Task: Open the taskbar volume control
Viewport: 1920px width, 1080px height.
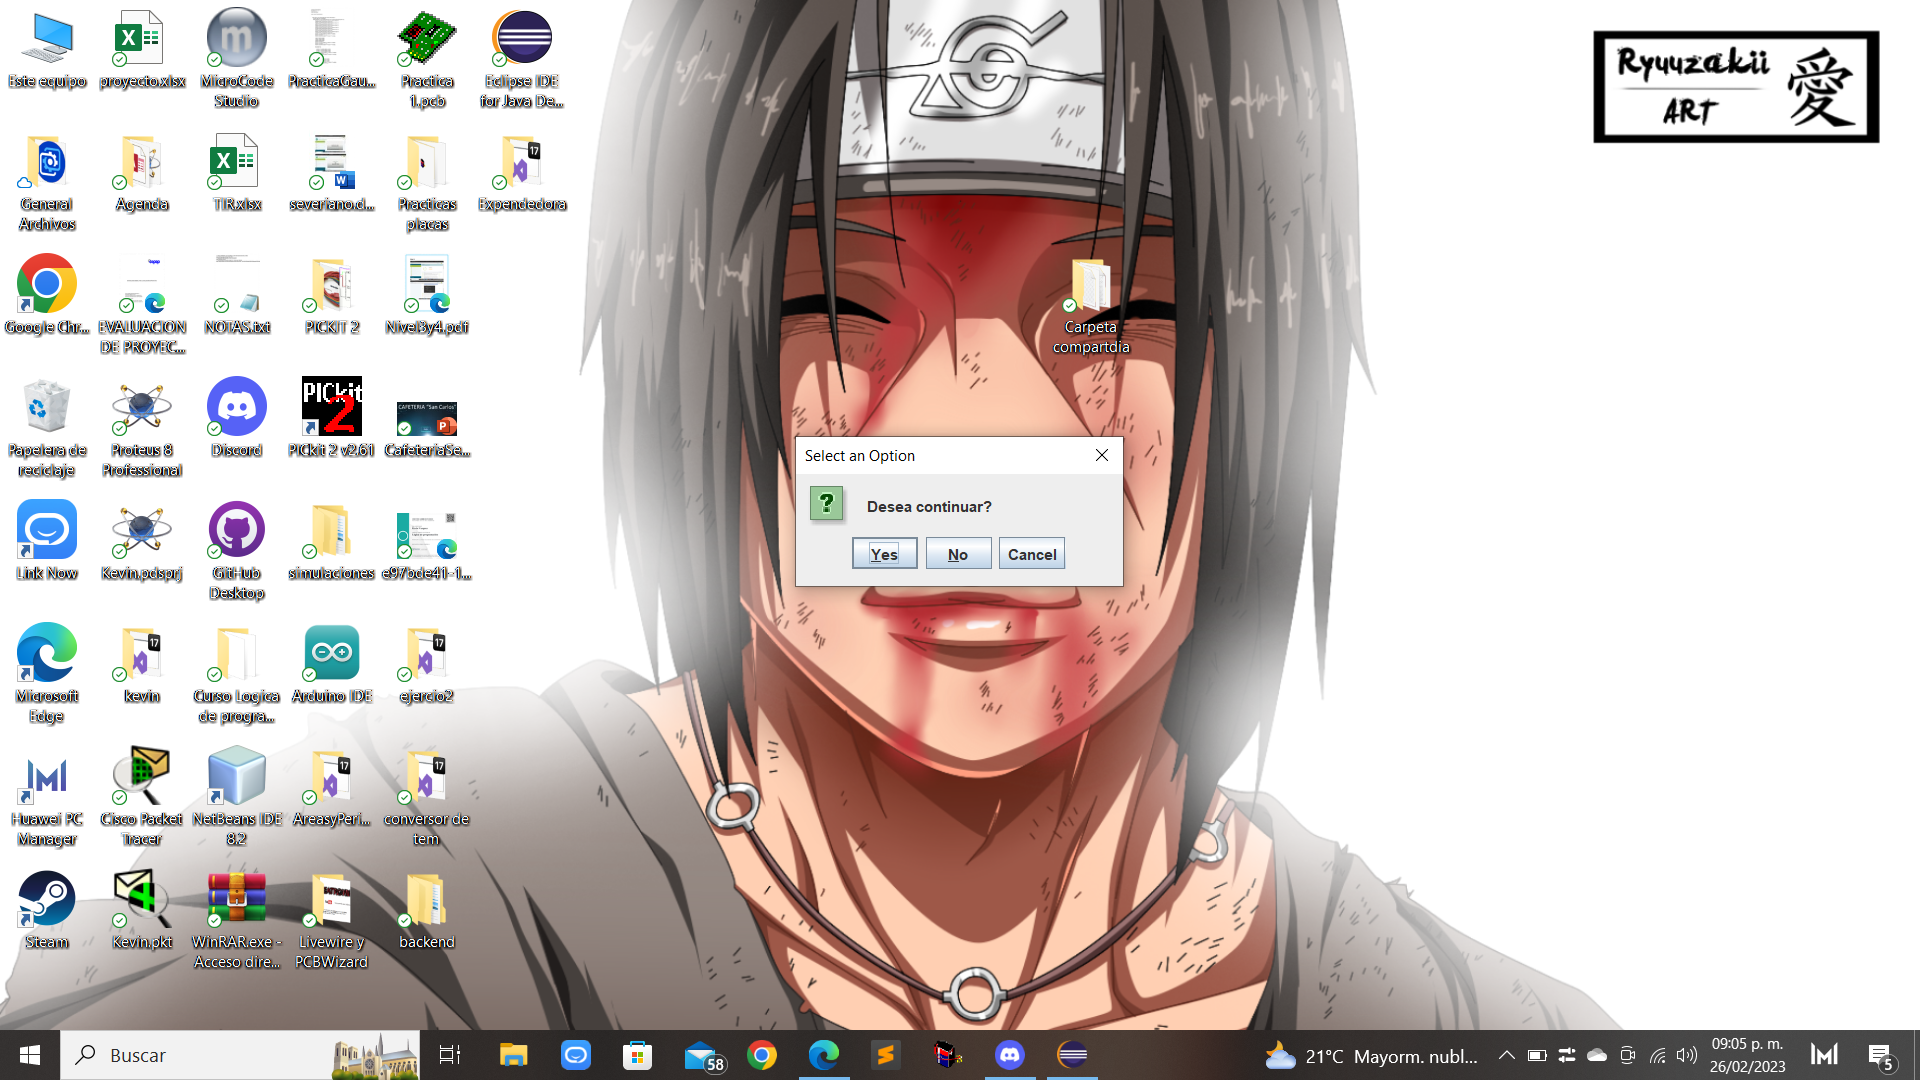Action: 1687,1055
